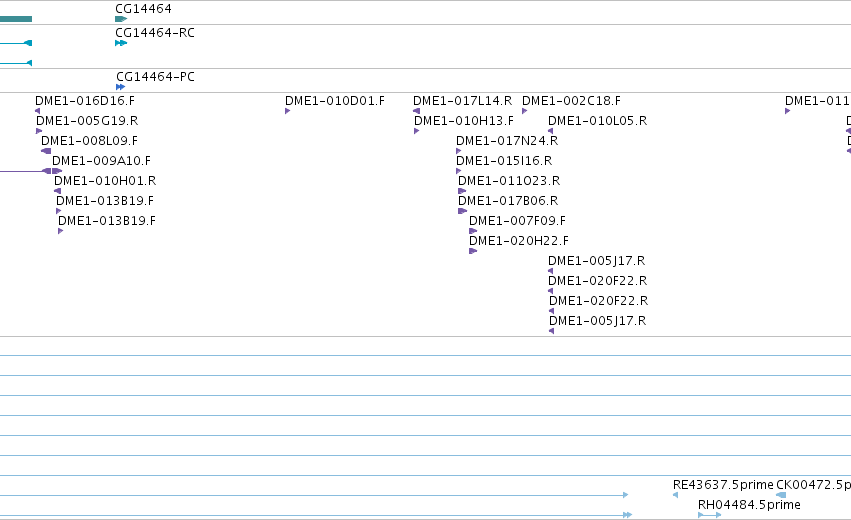Image resolution: width=851 pixels, height=520 pixels.
Task: Open feature DME1-005G19.R label
Action: point(87,121)
